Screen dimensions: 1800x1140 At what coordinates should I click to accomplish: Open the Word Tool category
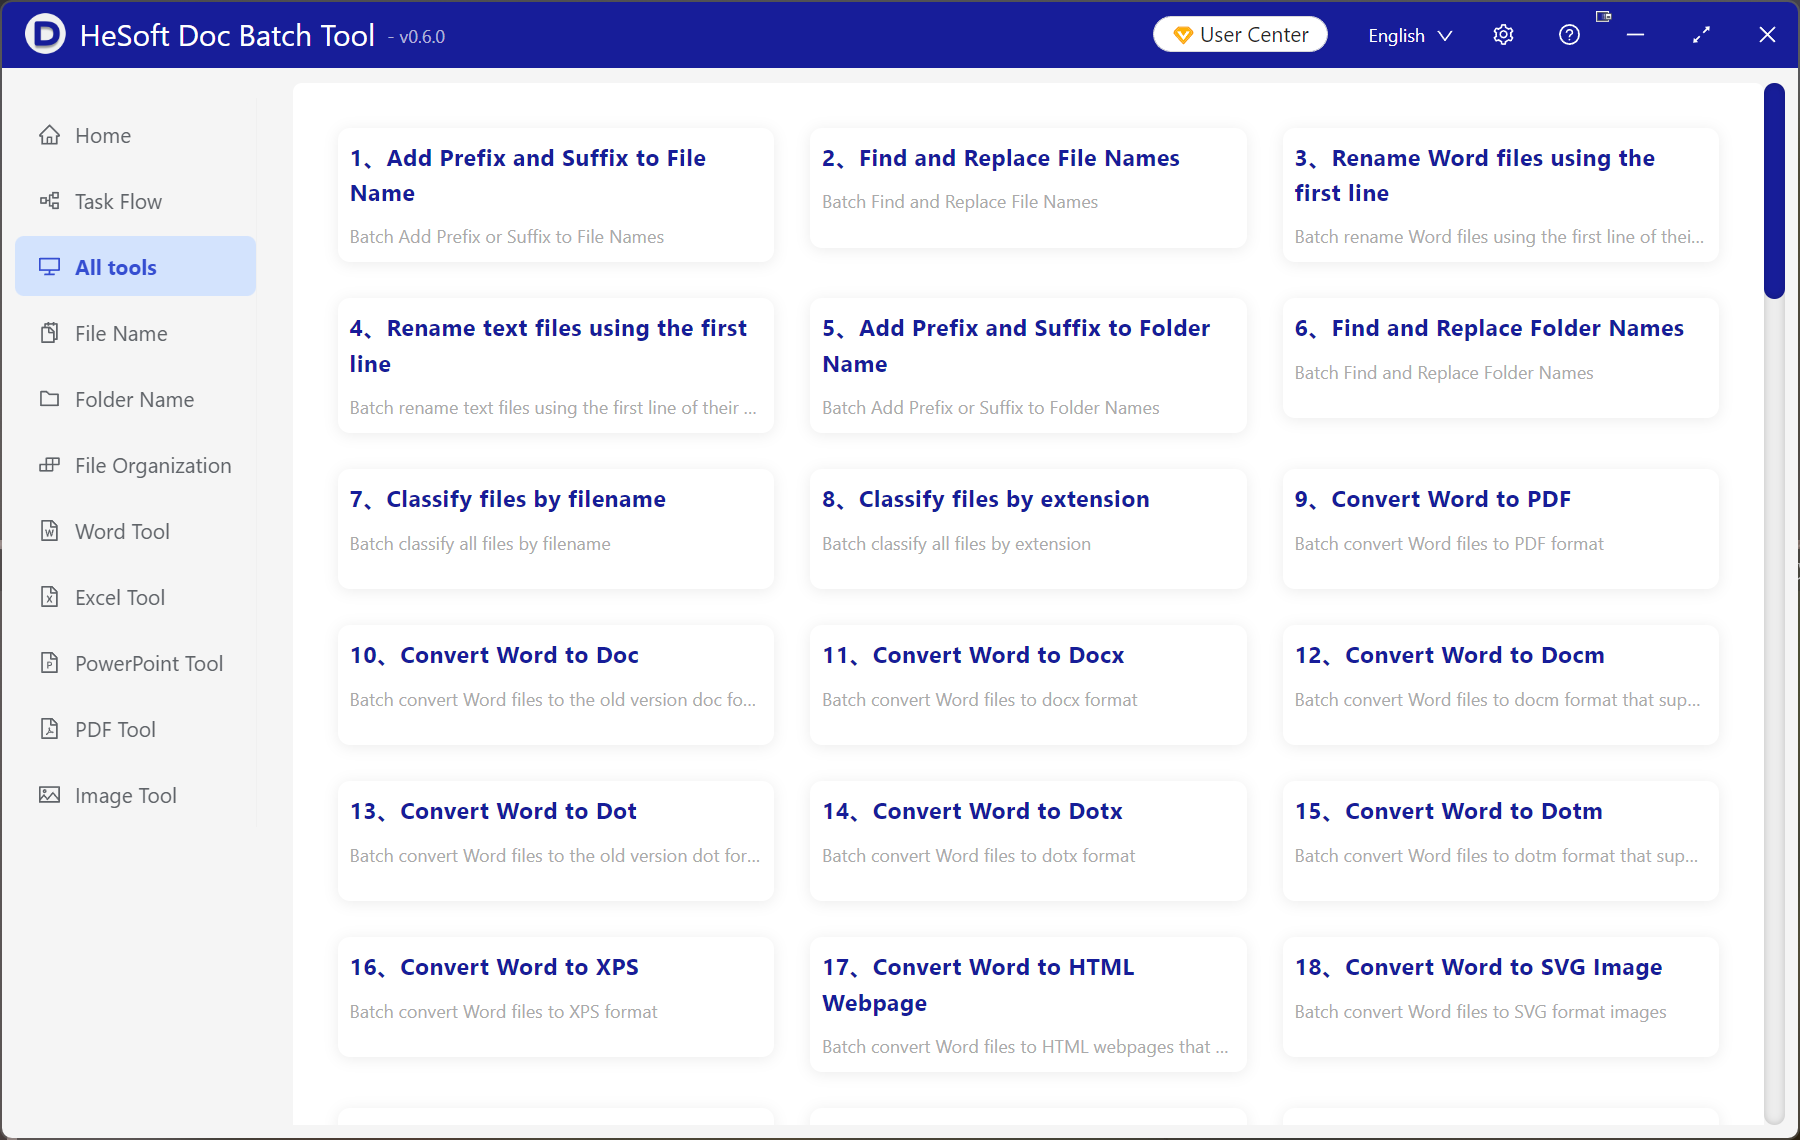[136, 531]
